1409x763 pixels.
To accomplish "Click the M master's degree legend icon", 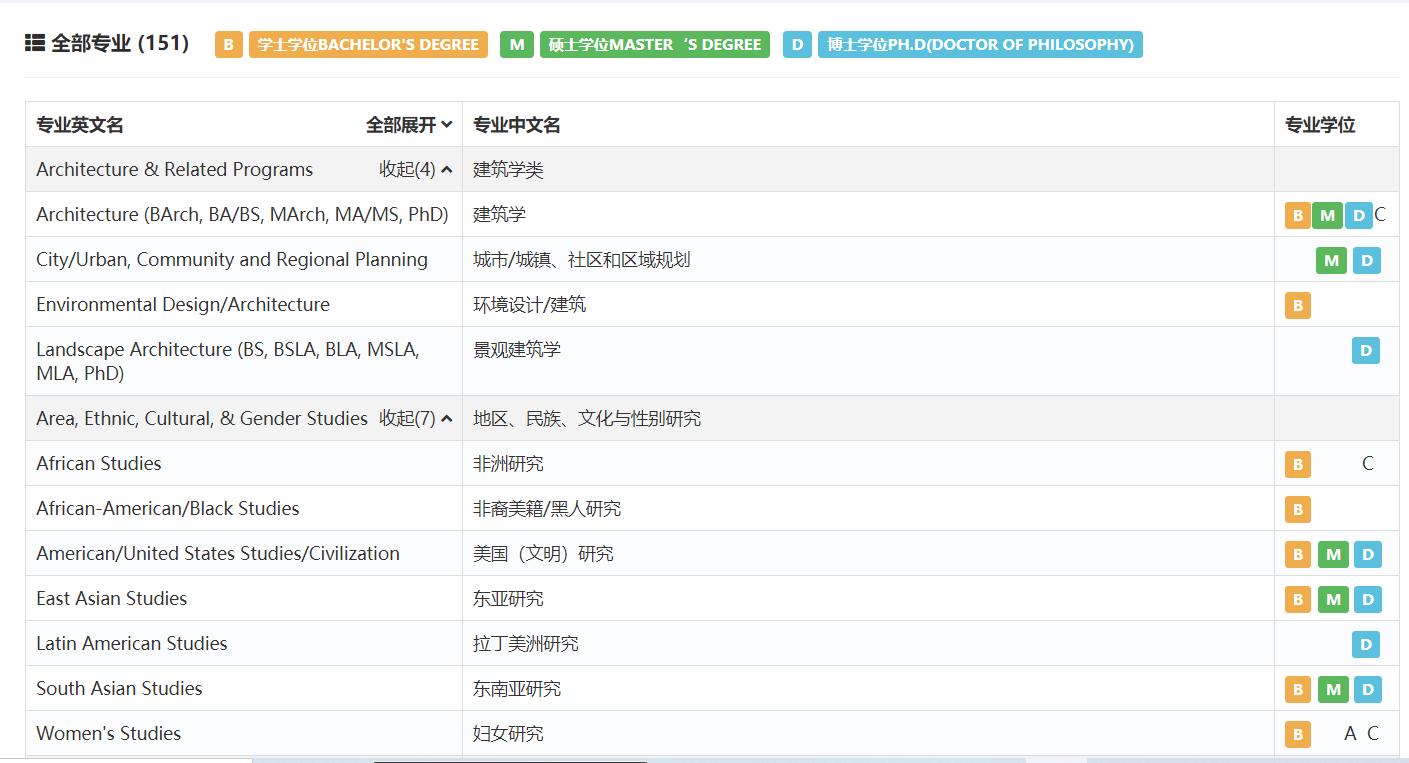I will tap(516, 44).
